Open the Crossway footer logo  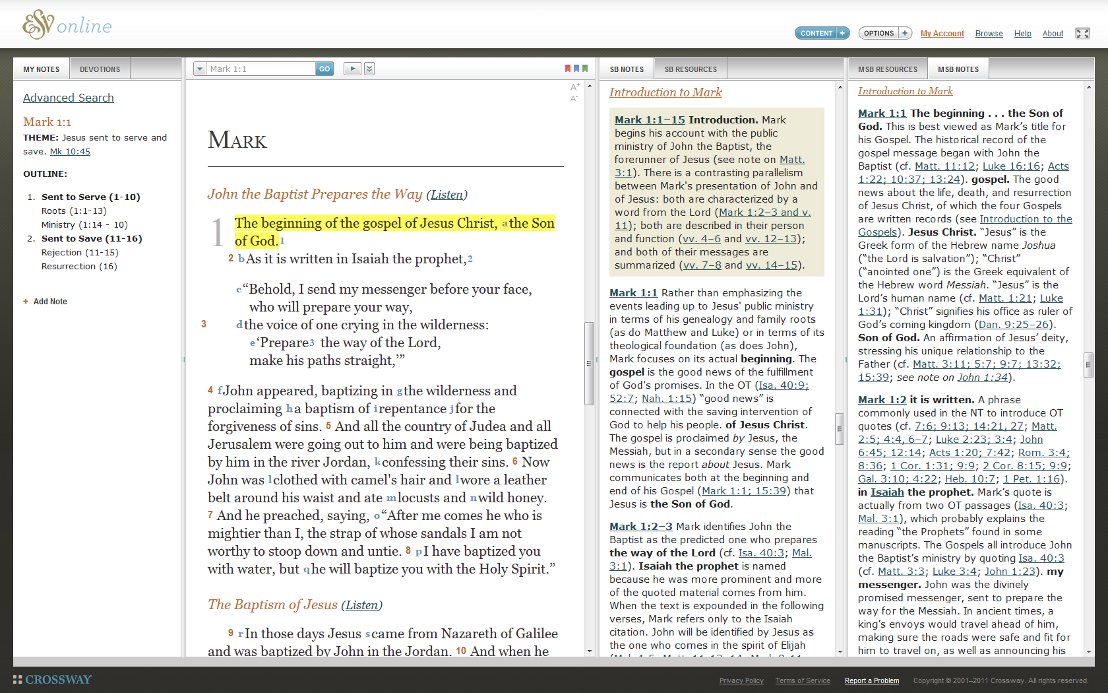(x=52, y=680)
